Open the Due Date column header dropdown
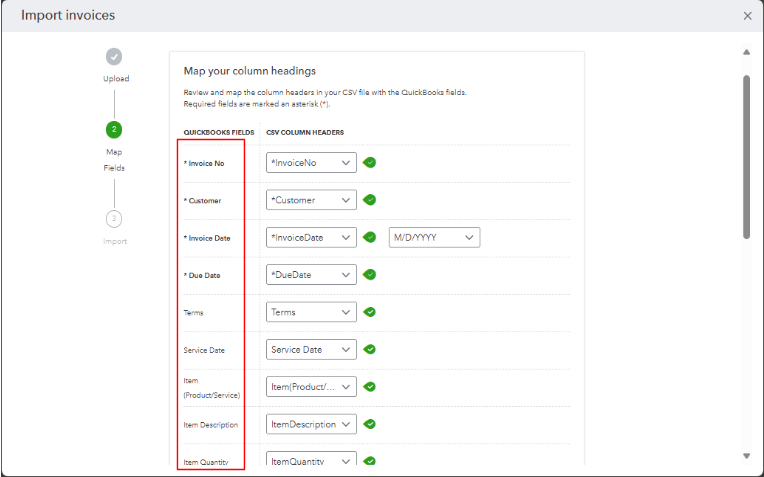Image resolution: width=764 pixels, height=477 pixels. click(311, 275)
